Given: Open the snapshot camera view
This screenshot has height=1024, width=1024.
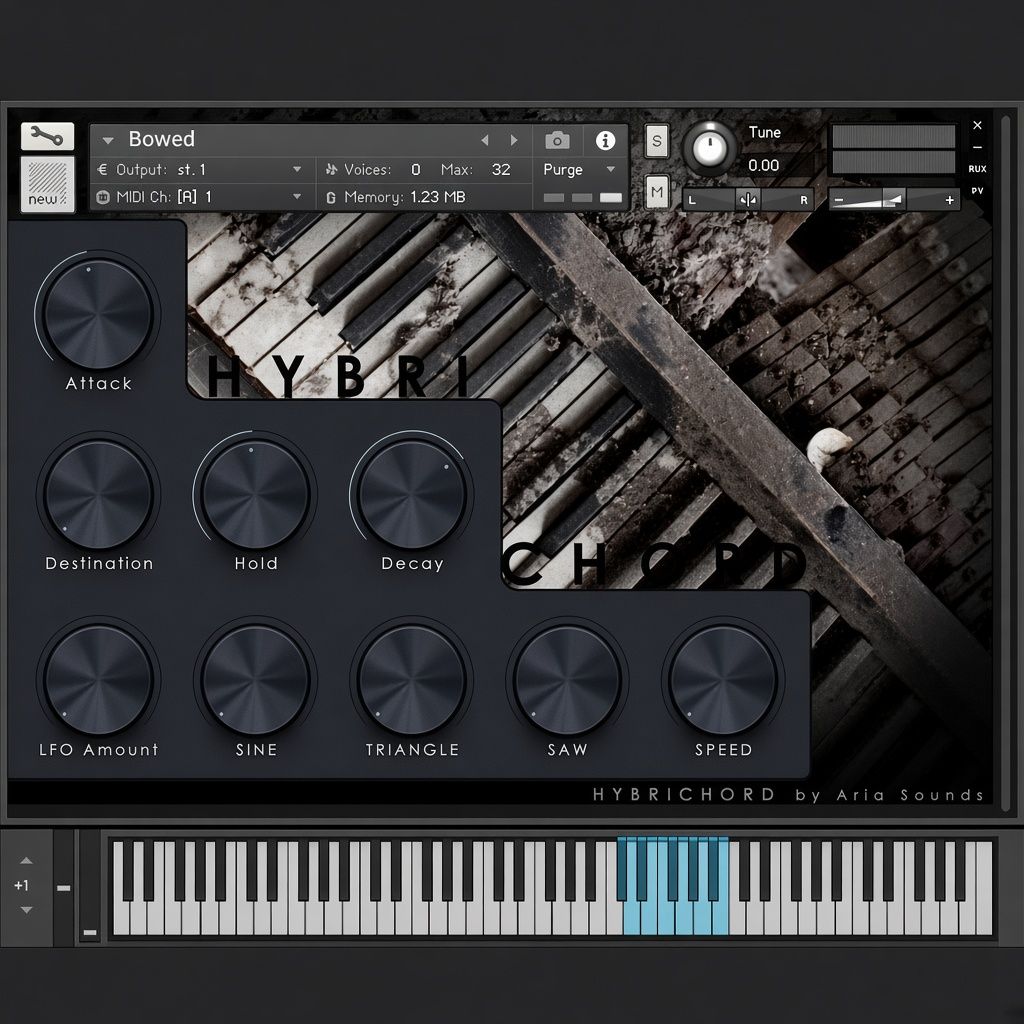Looking at the screenshot, I should [x=557, y=140].
